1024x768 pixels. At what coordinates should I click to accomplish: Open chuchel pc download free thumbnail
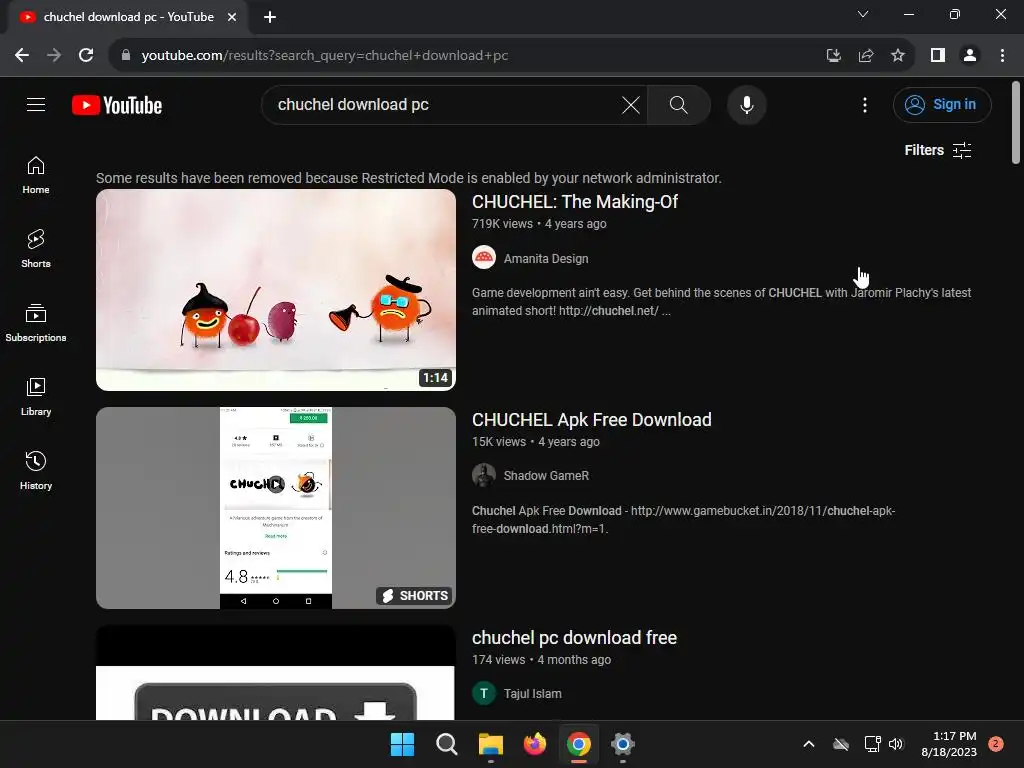276,673
